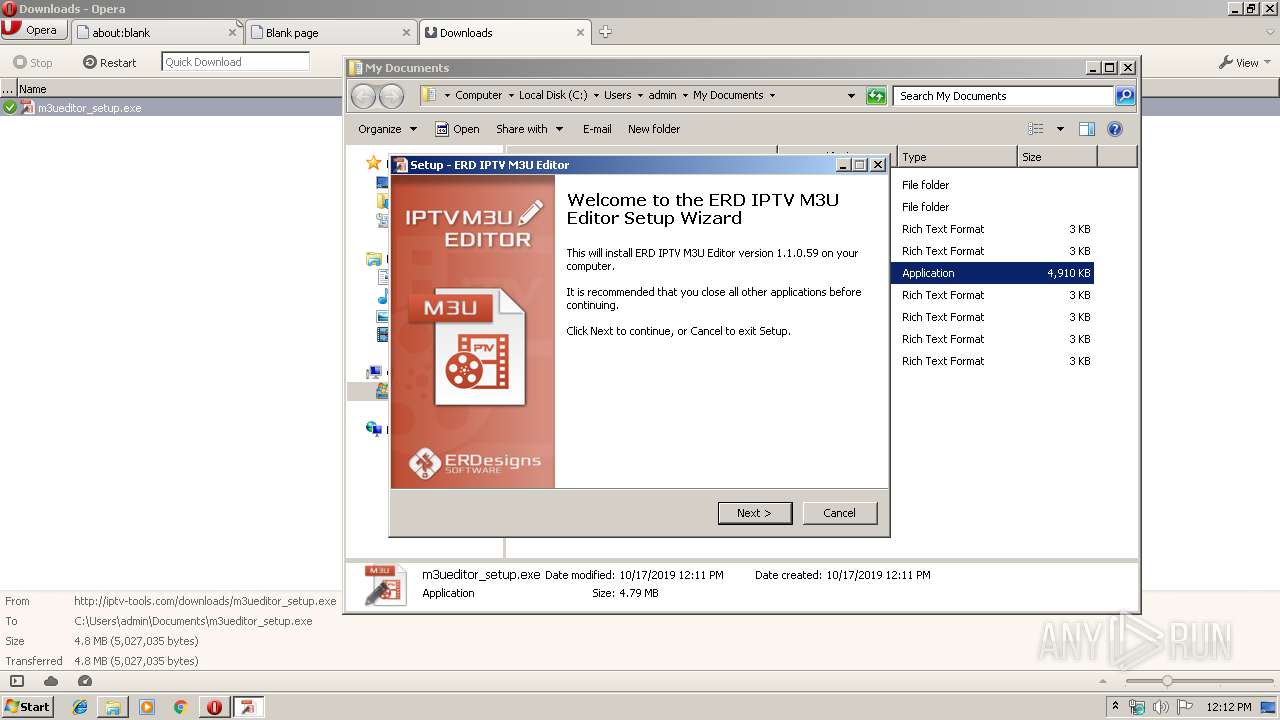Sort by the Type column header
This screenshot has height=720, width=1280.
(x=957, y=157)
